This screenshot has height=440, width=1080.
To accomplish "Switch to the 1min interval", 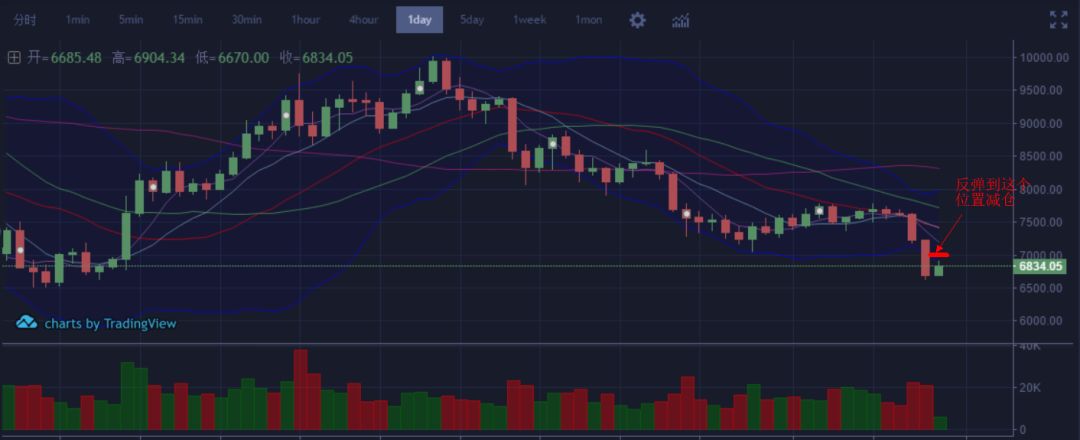I will tap(77, 20).
